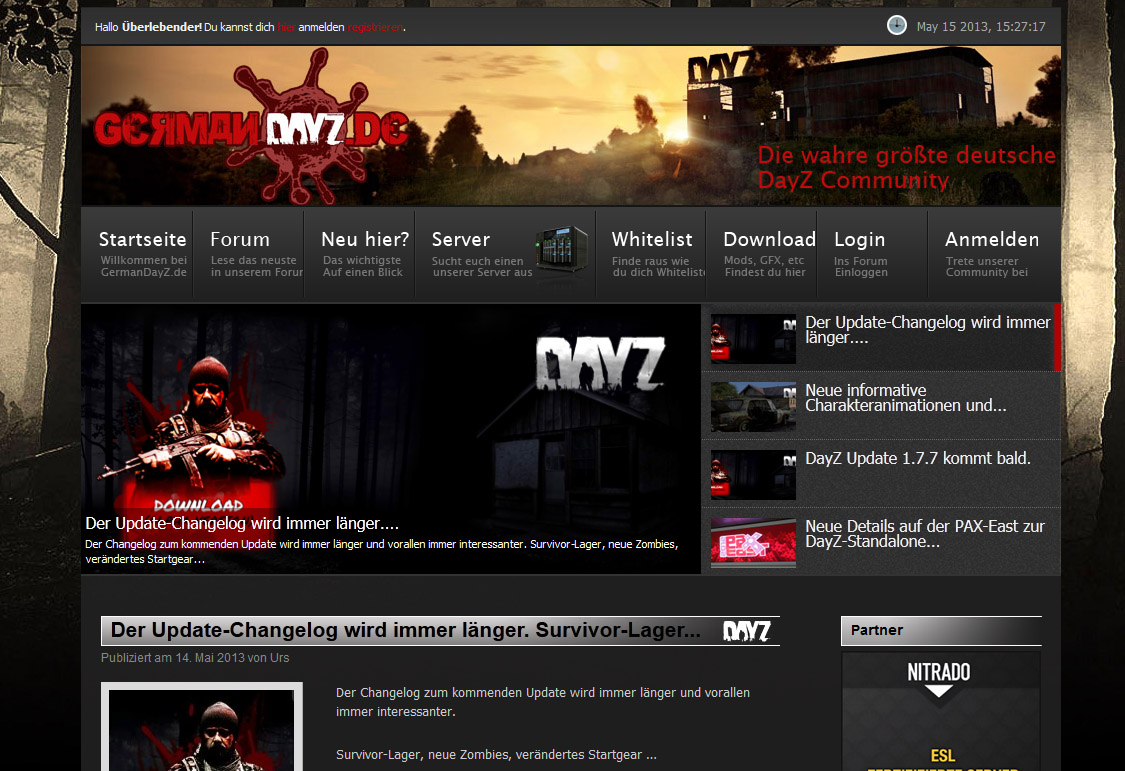The height and width of the screenshot is (771, 1125).
Task: Click PAX East thumbnail in news list
Action: (753, 543)
